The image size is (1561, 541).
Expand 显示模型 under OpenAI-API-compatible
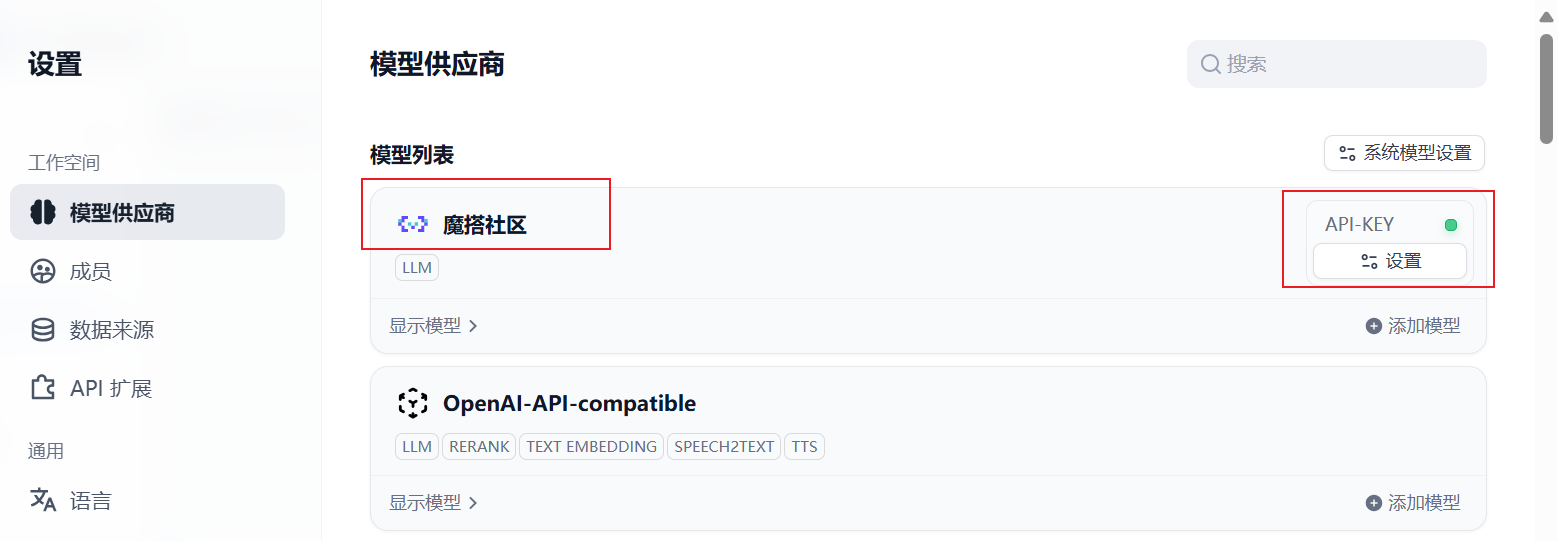(x=433, y=503)
